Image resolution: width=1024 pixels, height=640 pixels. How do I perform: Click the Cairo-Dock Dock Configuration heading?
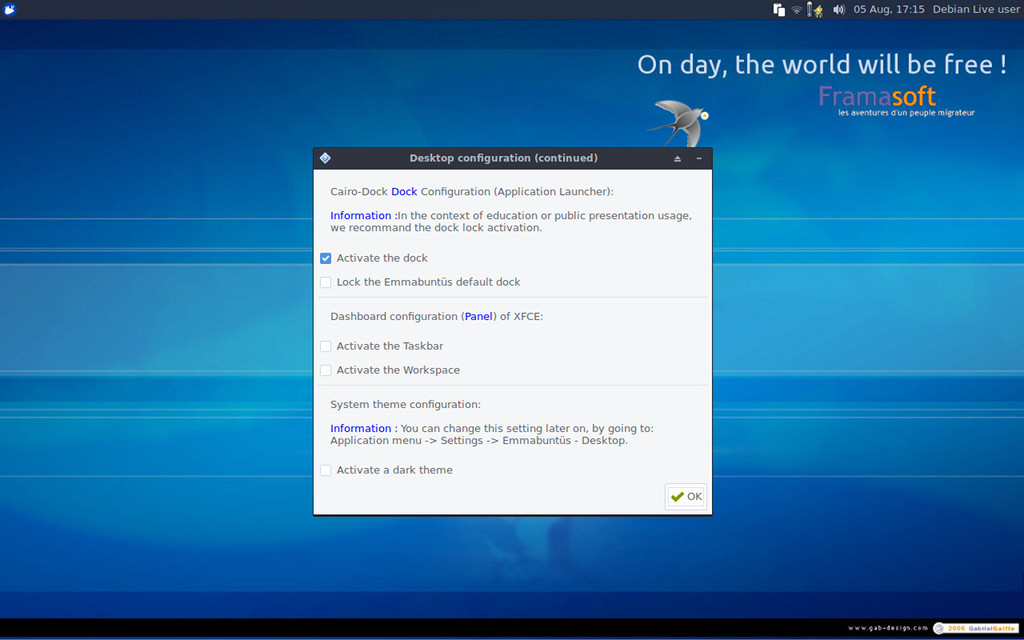472,192
